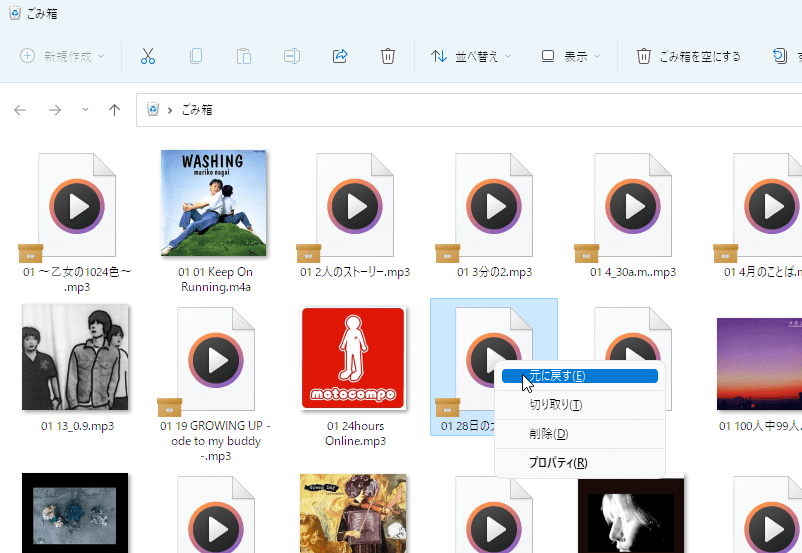Go back with the left arrow
Image resolution: width=802 pixels, height=553 pixels.
coord(20,110)
